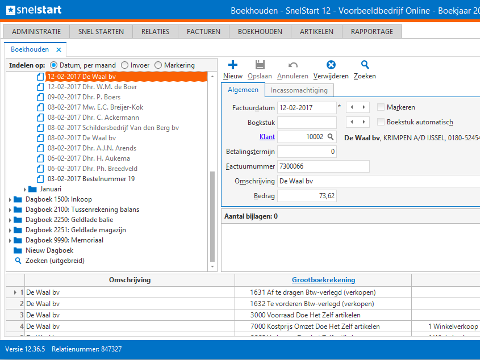480x360 pixels.
Task: Click the Nieuw Dagboek folder icon
Action: point(18,250)
